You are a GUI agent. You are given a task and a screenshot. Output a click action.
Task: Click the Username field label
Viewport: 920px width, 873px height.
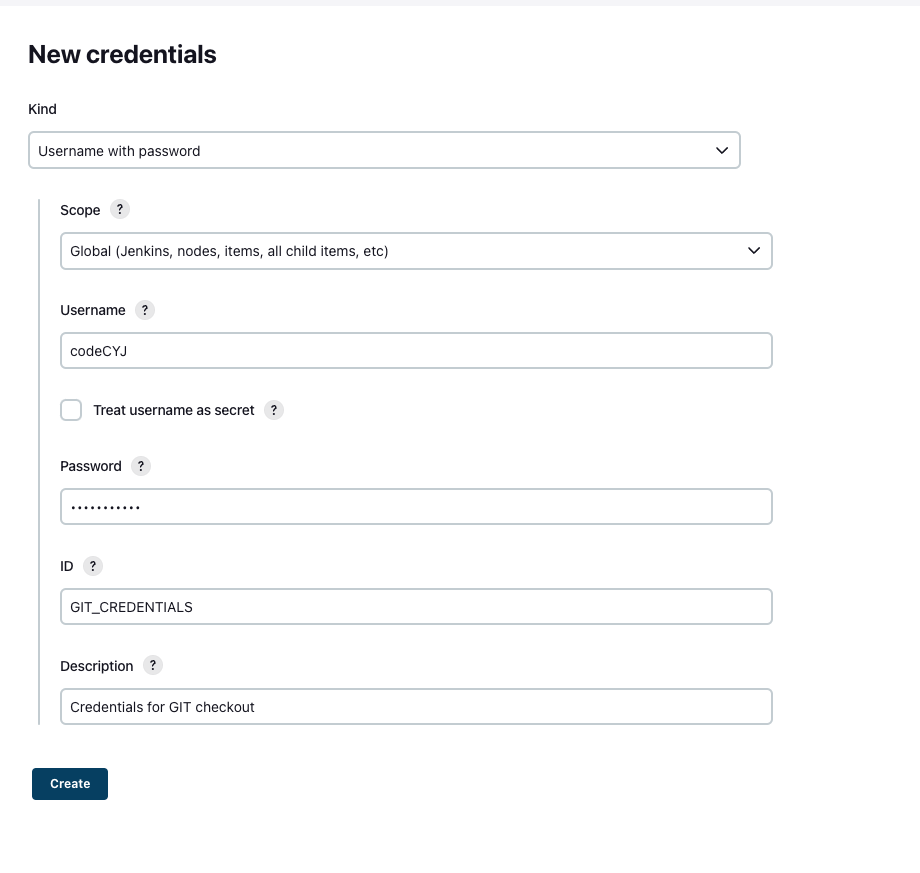93,310
